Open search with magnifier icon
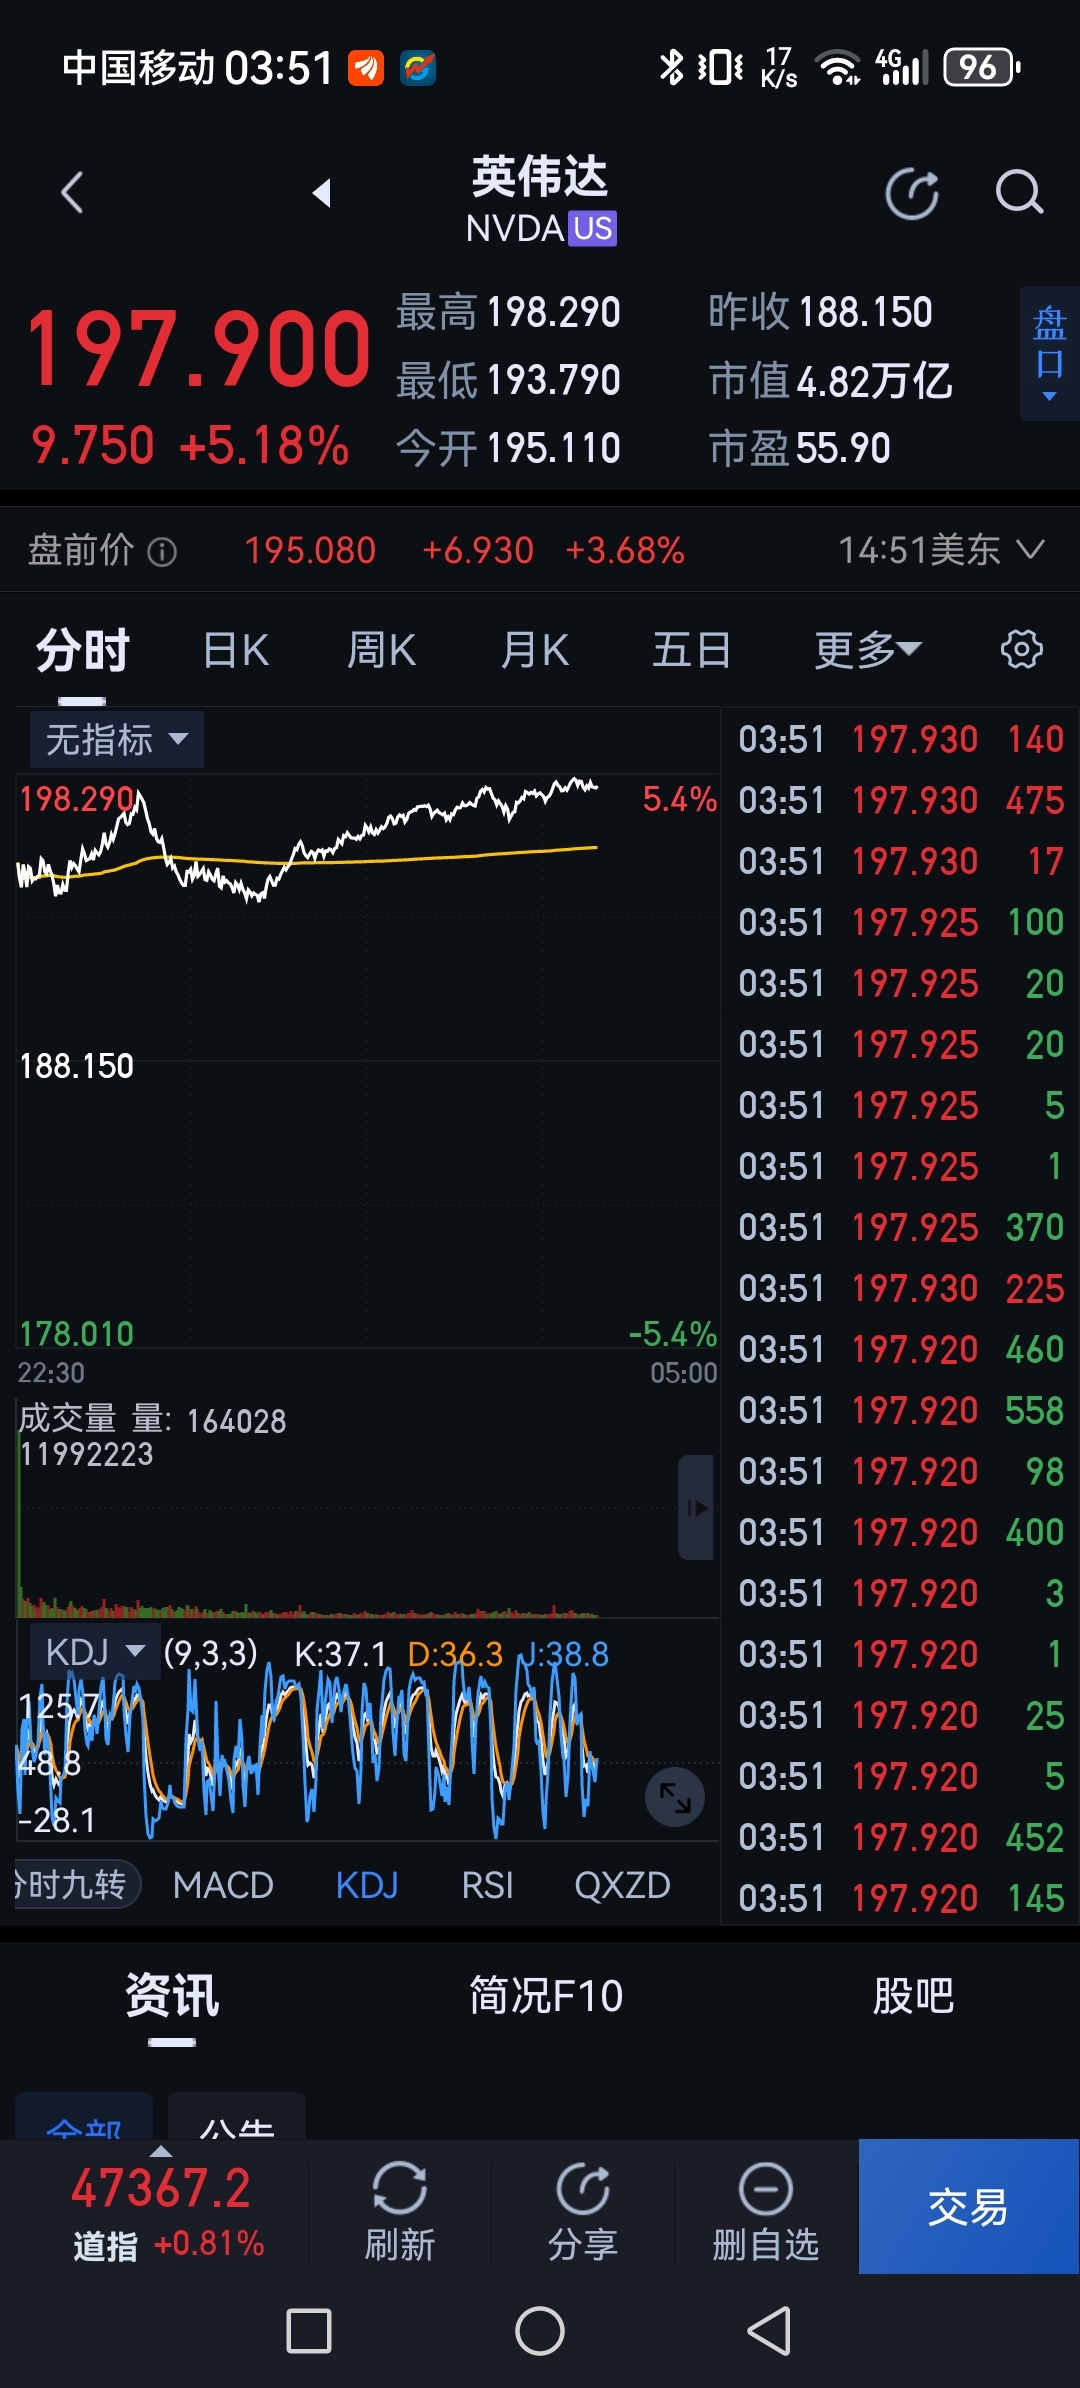The height and width of the screenshot is (2388, 1080). click(1019, 192)
